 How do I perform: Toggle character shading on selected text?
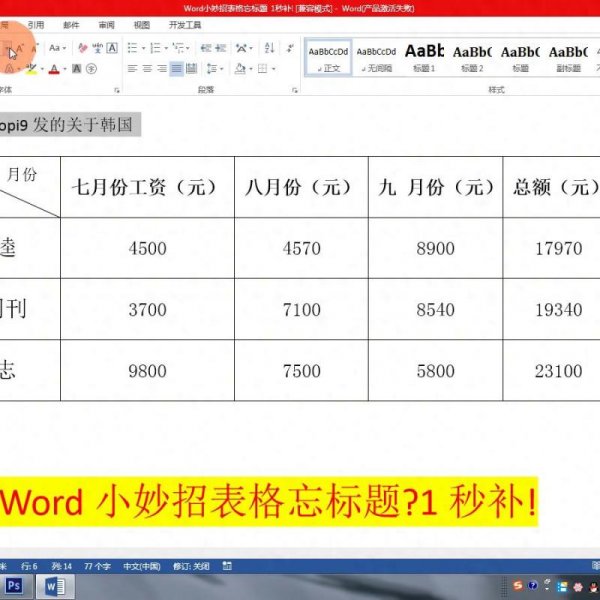(75, 69)
